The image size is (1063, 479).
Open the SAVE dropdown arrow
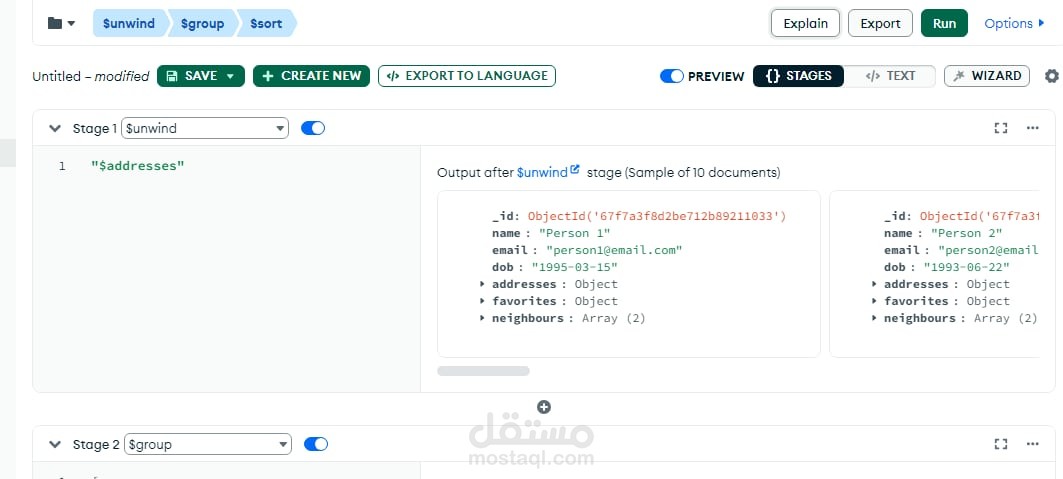coord(230,76)
